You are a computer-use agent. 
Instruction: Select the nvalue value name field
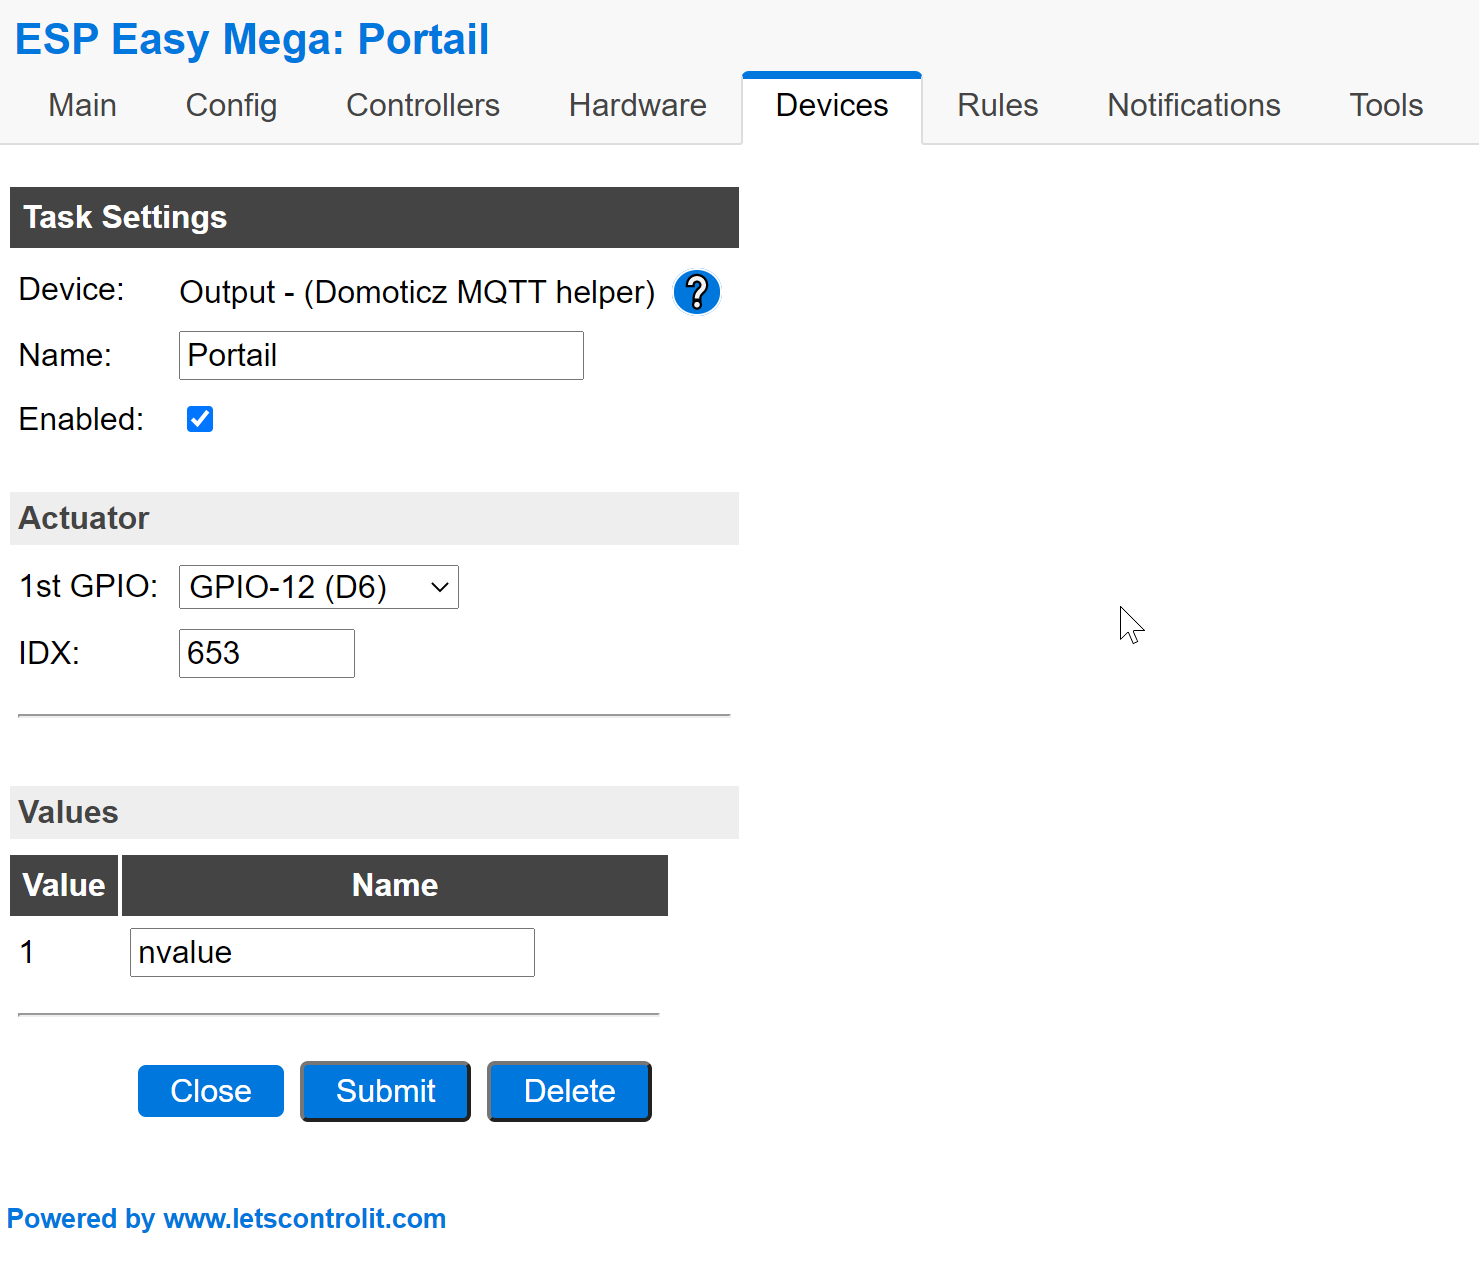[331, 952]
